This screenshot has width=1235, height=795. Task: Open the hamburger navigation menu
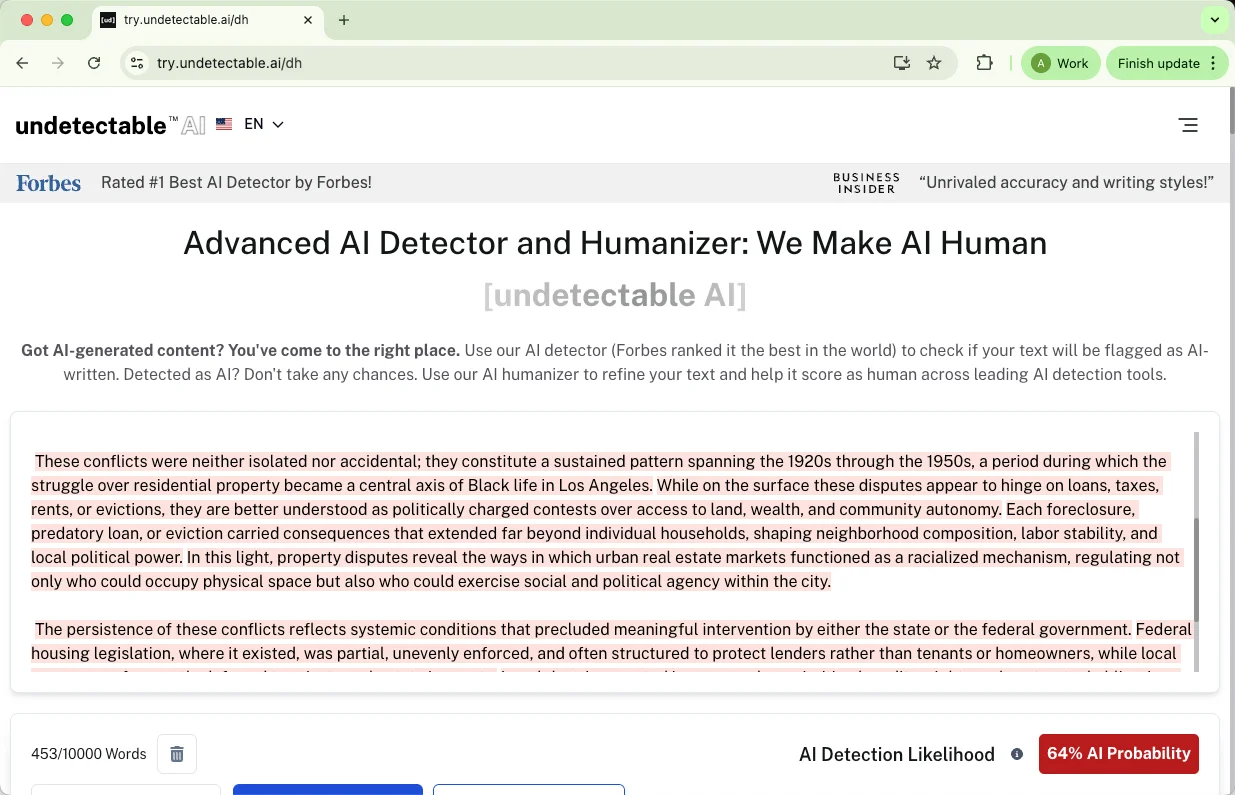(x=1188, y=124)
